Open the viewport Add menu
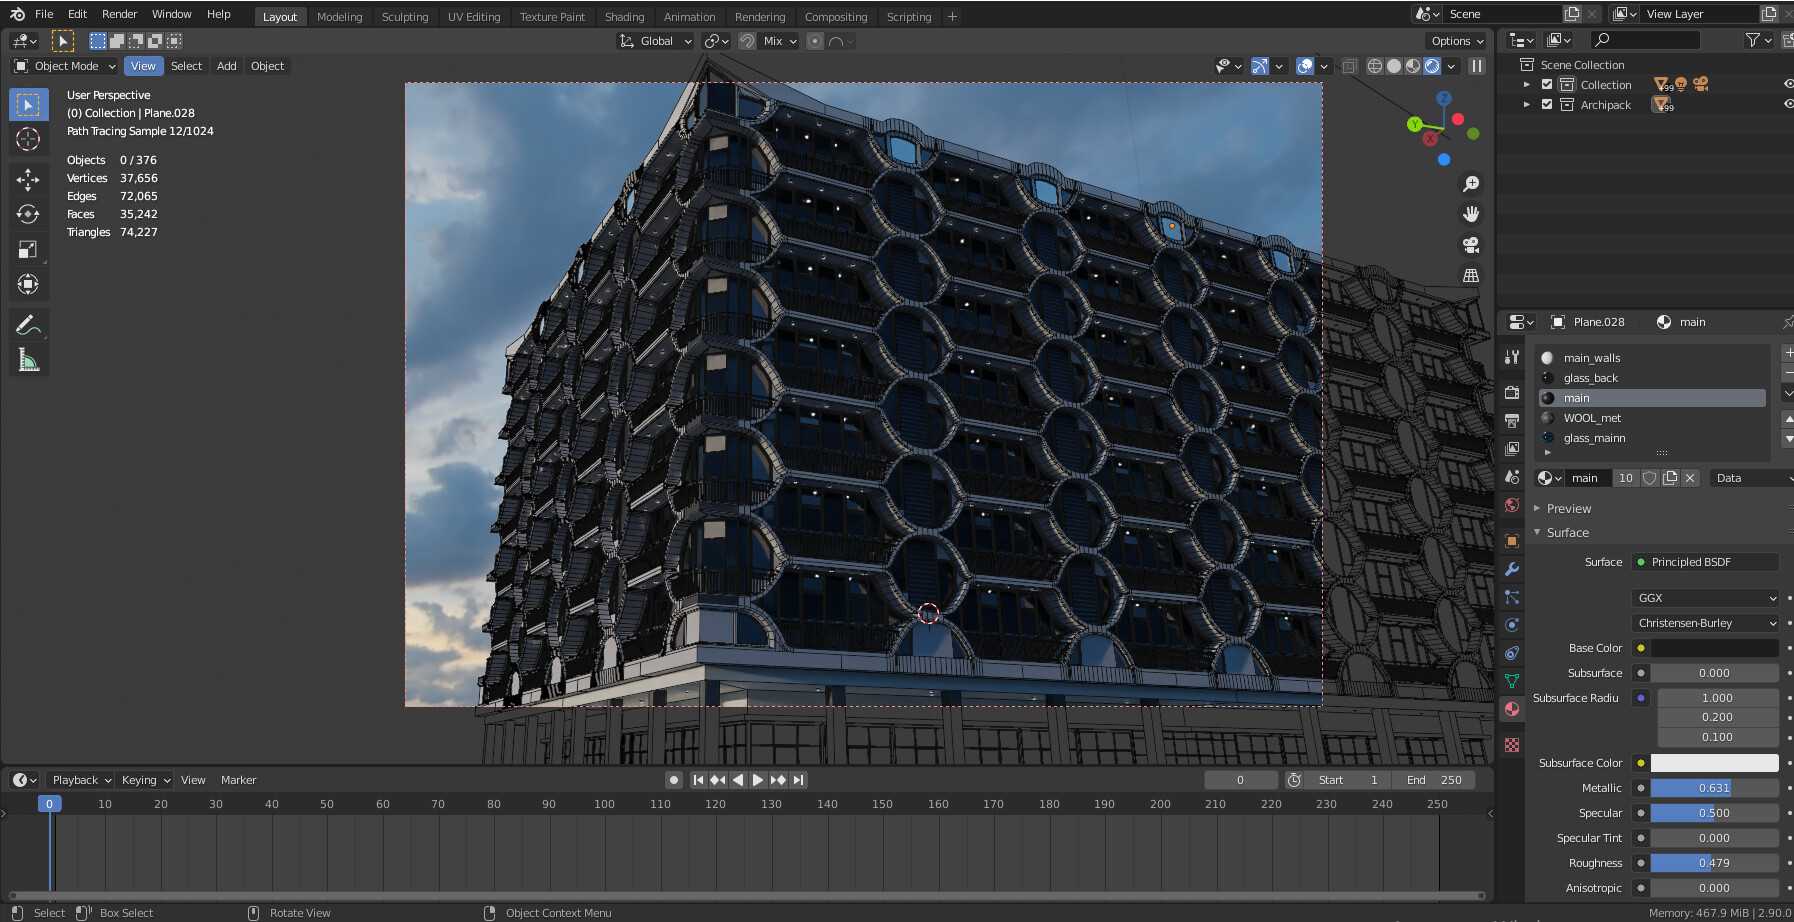 [x=227, y=66]
